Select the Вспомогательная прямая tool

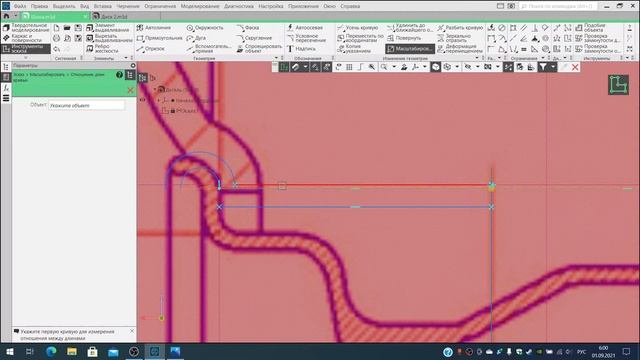[208, 49]
